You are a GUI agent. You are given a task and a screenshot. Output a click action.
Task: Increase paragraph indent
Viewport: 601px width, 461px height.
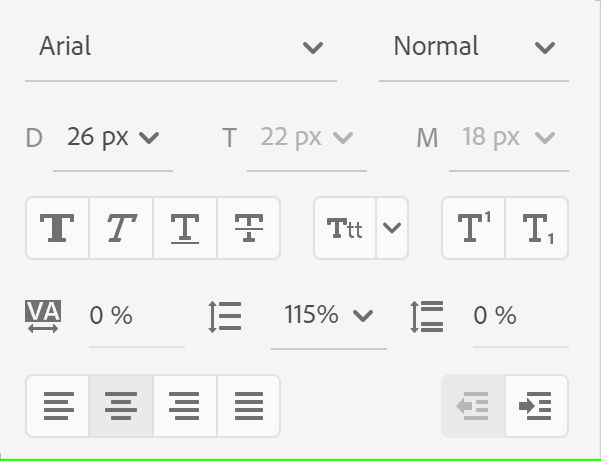537,406
